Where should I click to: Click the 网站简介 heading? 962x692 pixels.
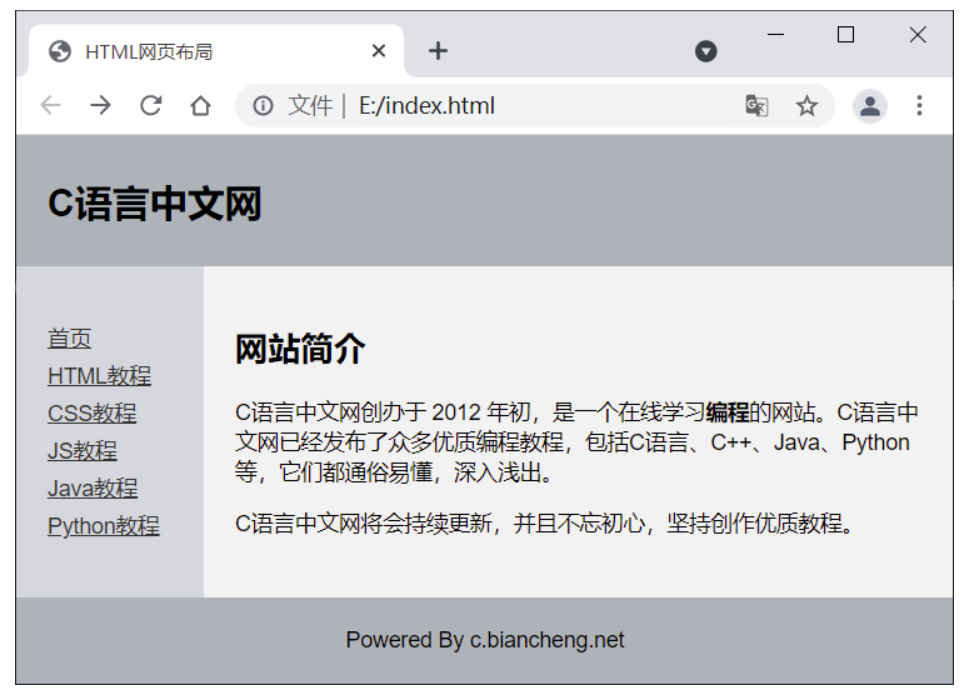click(x=300, y=349)
